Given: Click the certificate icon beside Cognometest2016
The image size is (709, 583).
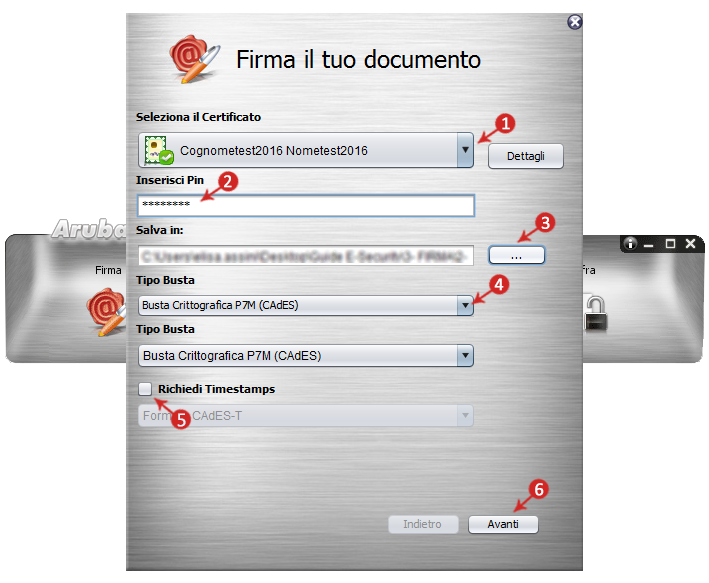Looking at the screenshot, I should pyautogui.click(x=159, y=150).
